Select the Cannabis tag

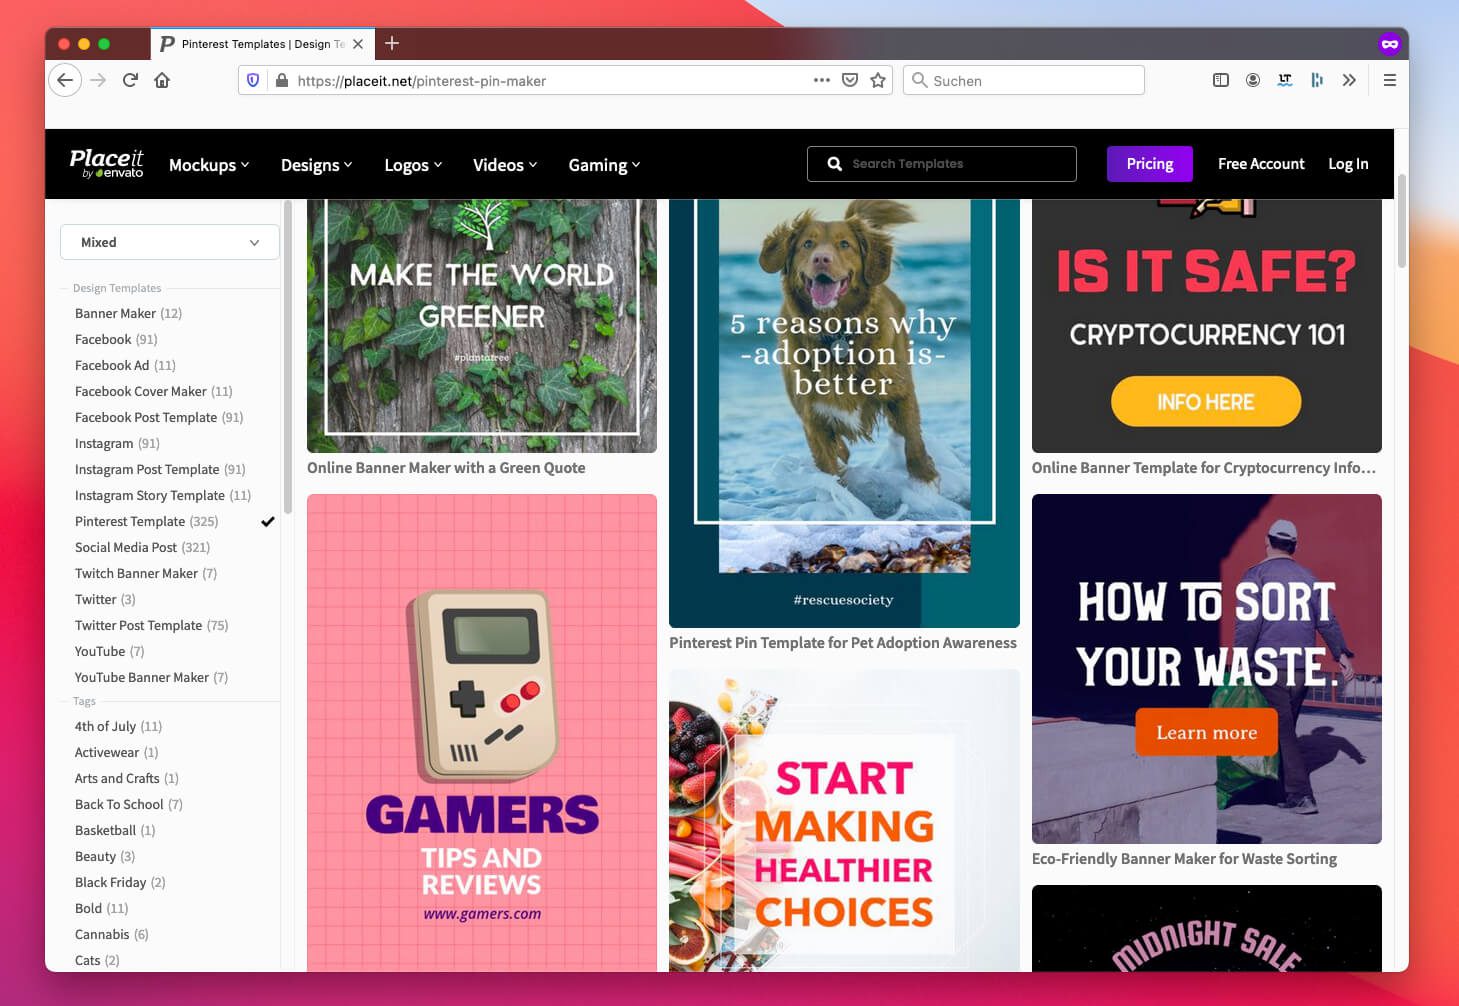(111, 934)
